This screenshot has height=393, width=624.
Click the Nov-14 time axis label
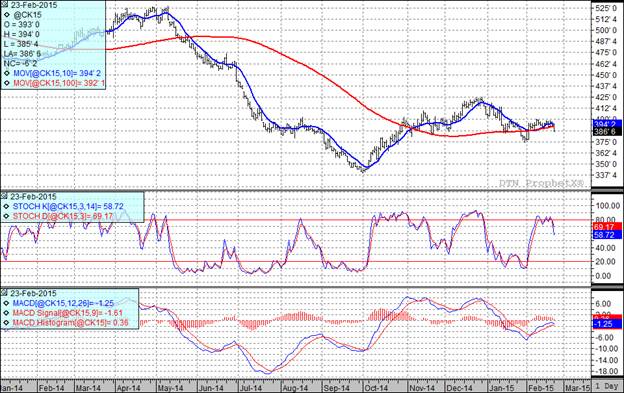(x=422, y=387)
